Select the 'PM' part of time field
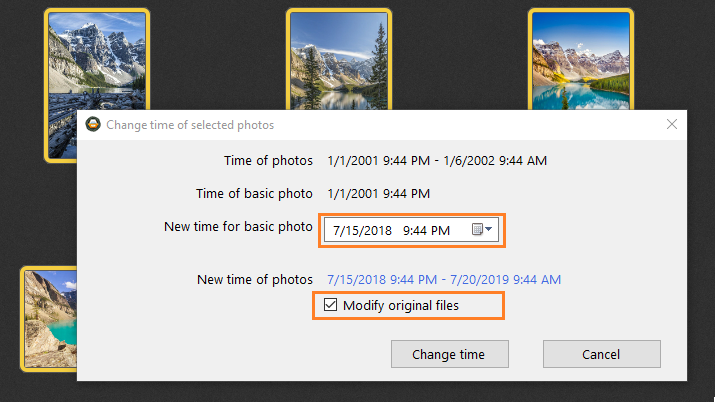 (x=441, y=231)
